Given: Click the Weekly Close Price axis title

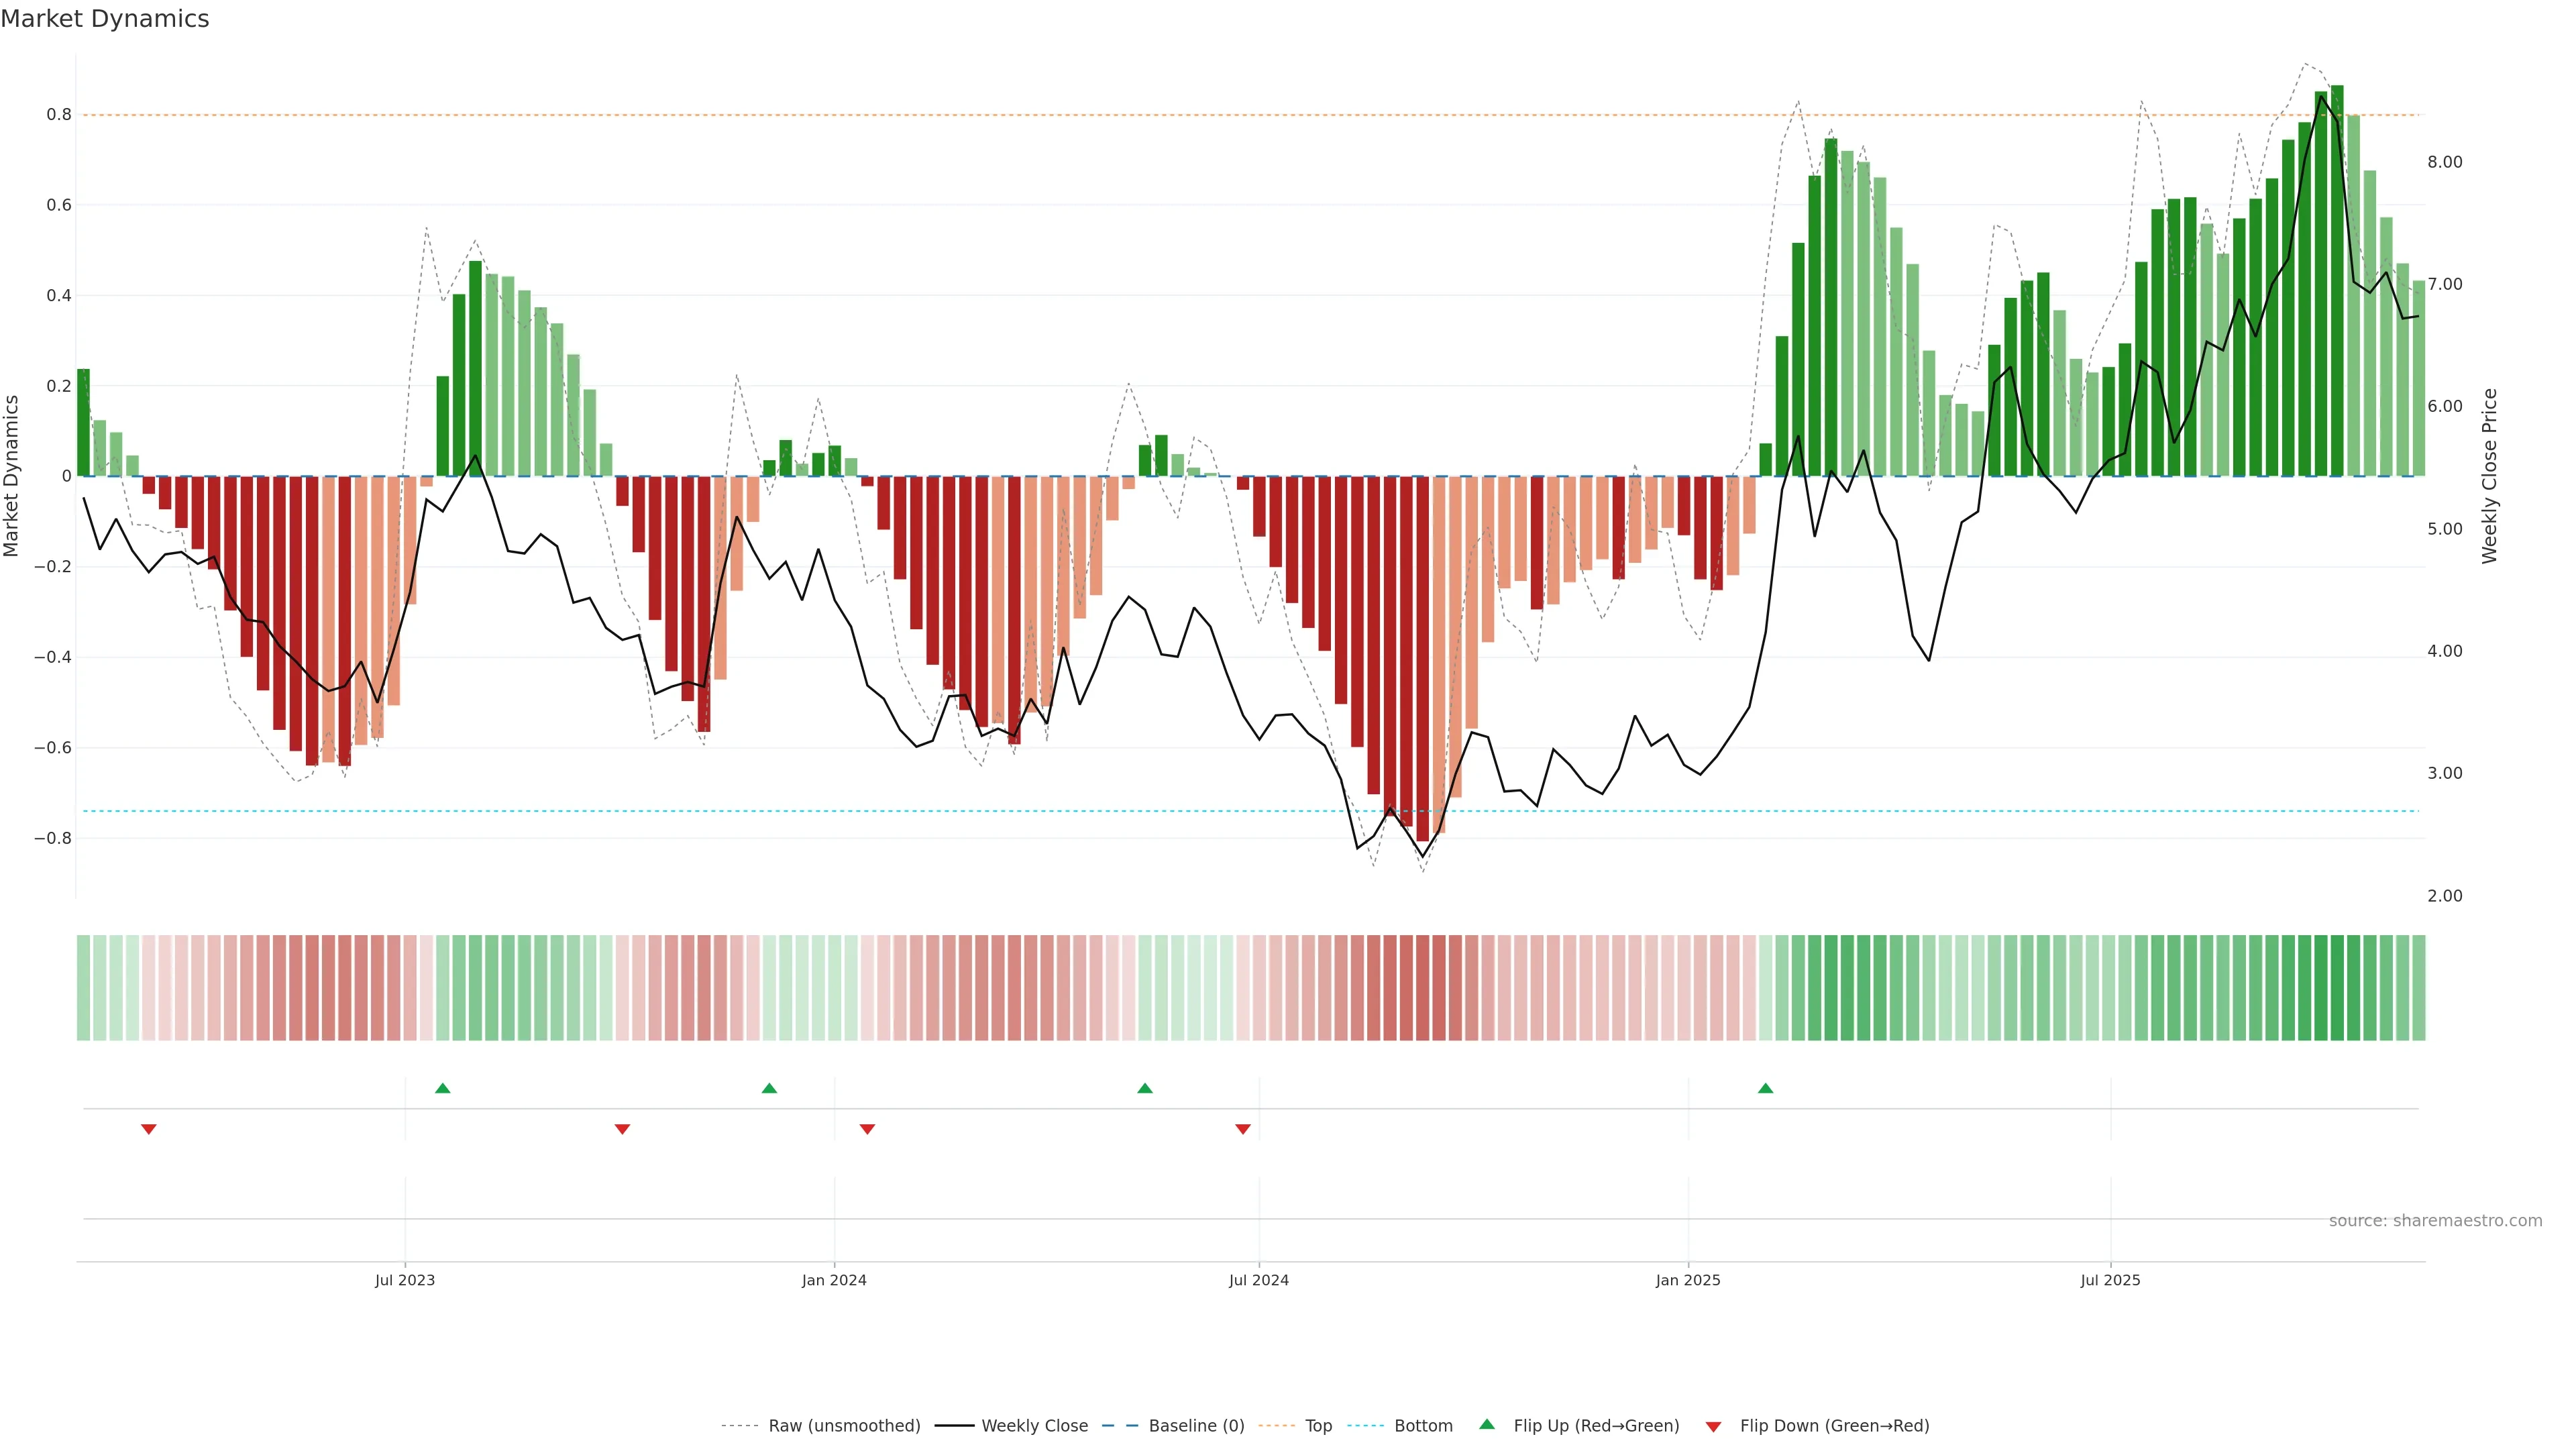Looking at the screenshot, I should pyautogui.click(x=2489, y=476).
